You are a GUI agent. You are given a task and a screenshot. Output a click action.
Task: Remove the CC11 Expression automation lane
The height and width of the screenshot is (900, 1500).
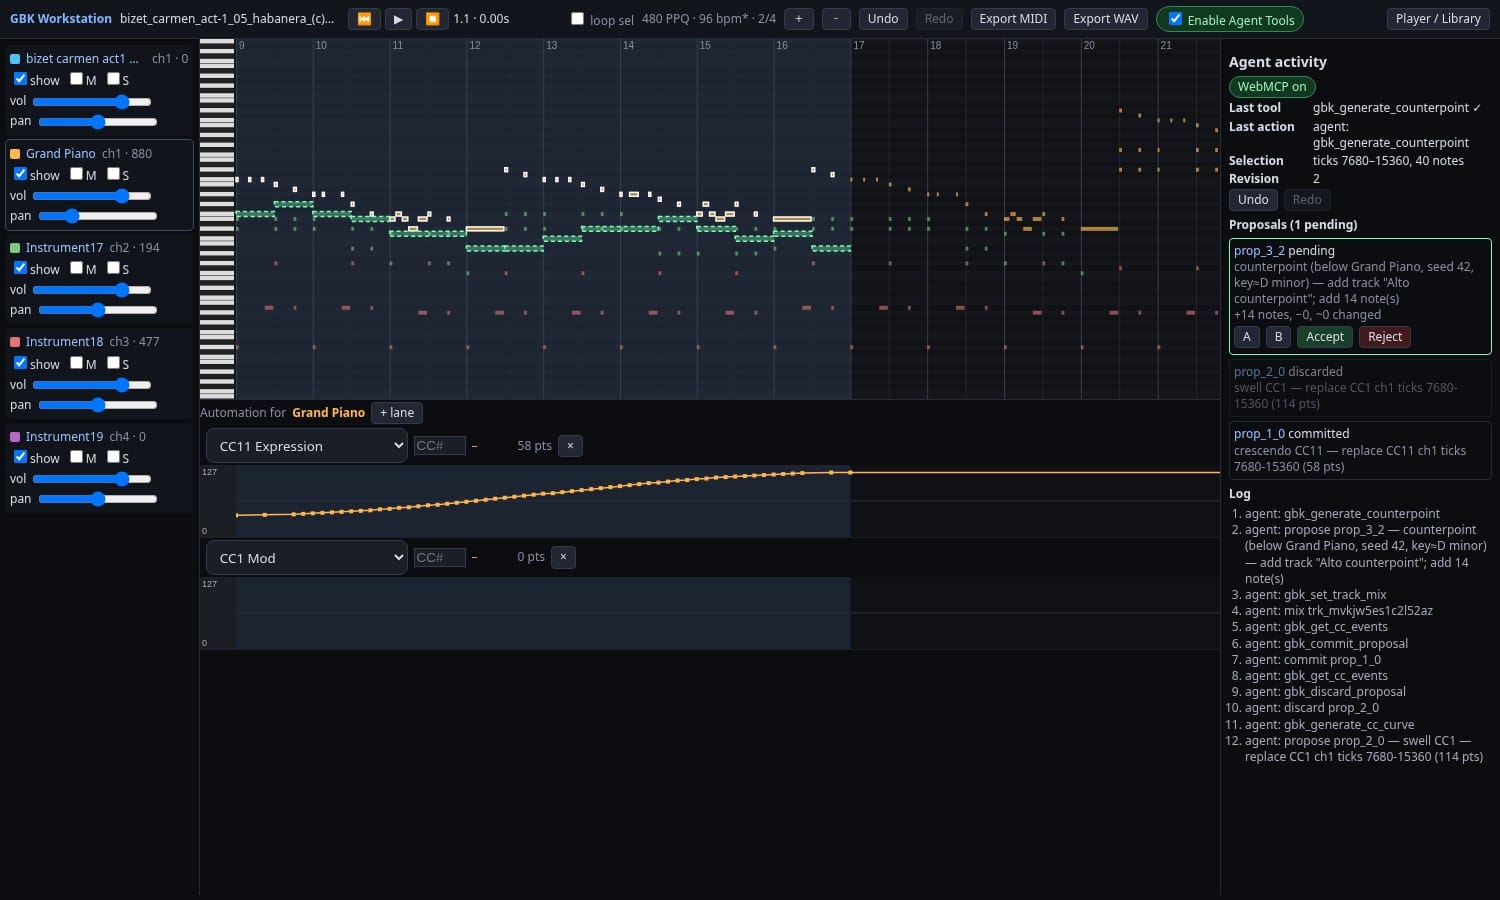(x=570, y=446)
